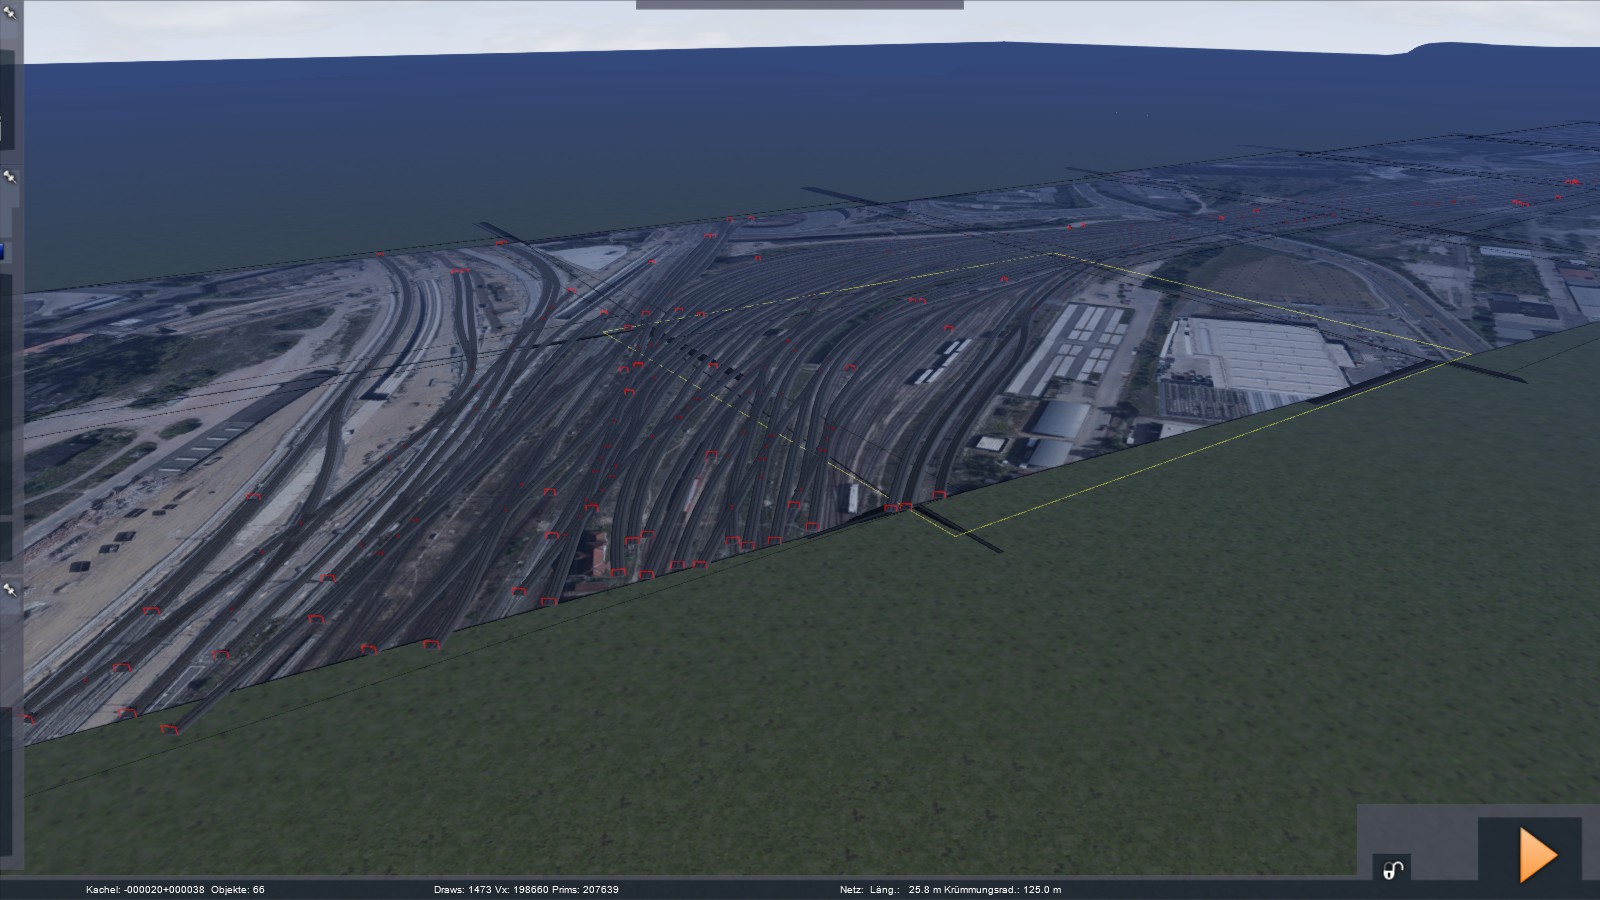Toggle the mouse lock padlock icon

[x=1392, y=870]
